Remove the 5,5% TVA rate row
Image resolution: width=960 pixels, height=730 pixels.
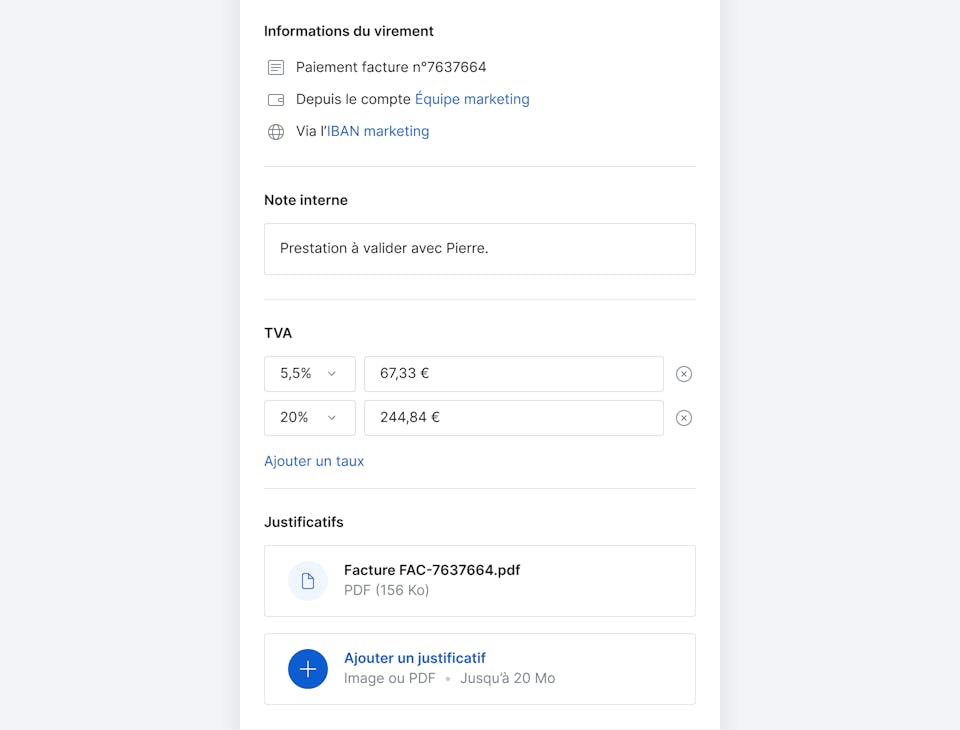[684, 374]
